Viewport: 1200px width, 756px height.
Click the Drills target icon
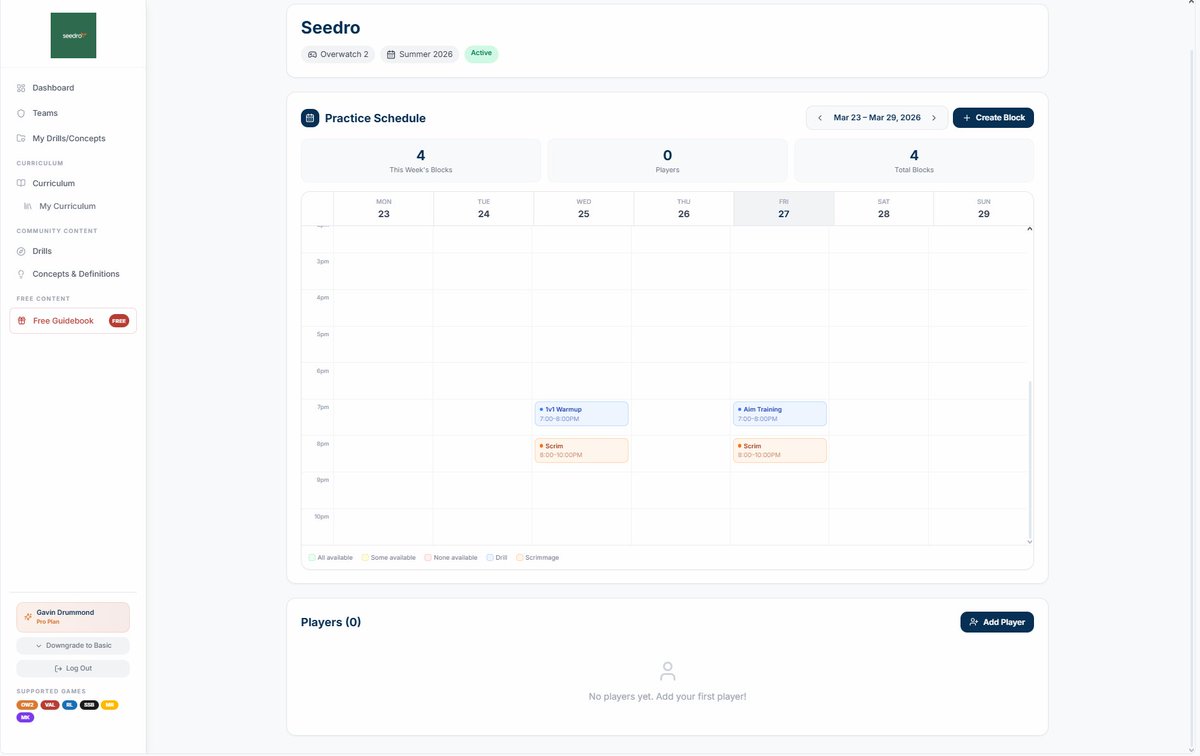point(21,251)
